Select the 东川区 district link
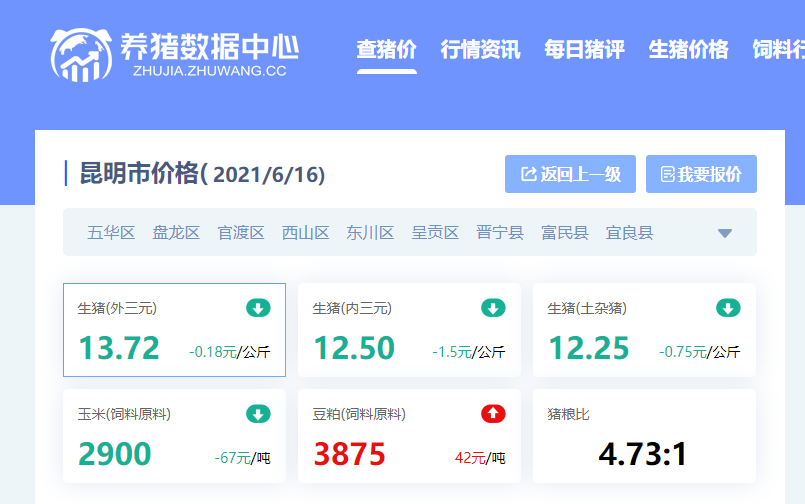Viewport: 805px width, 504px height. point(370,233)
